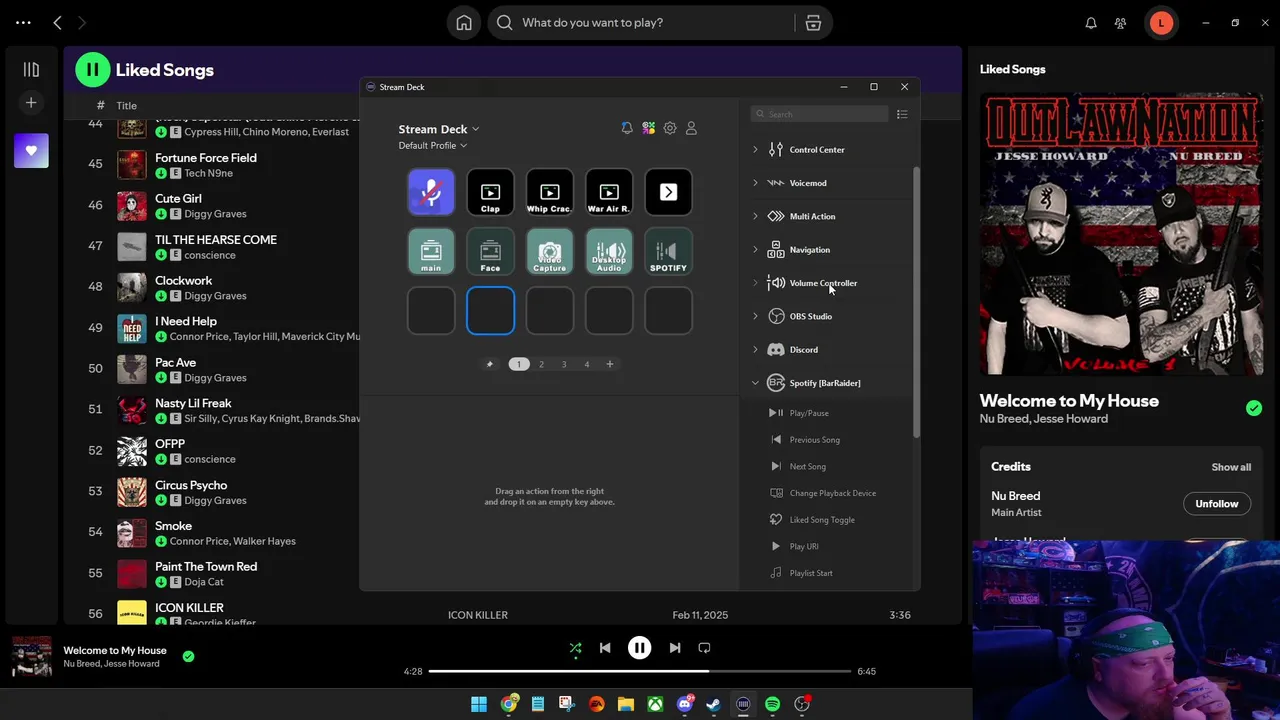The width and height of the screenshot is (1280, 720).
Task: Click Spotify Home icon
Action: click(464, 22)
